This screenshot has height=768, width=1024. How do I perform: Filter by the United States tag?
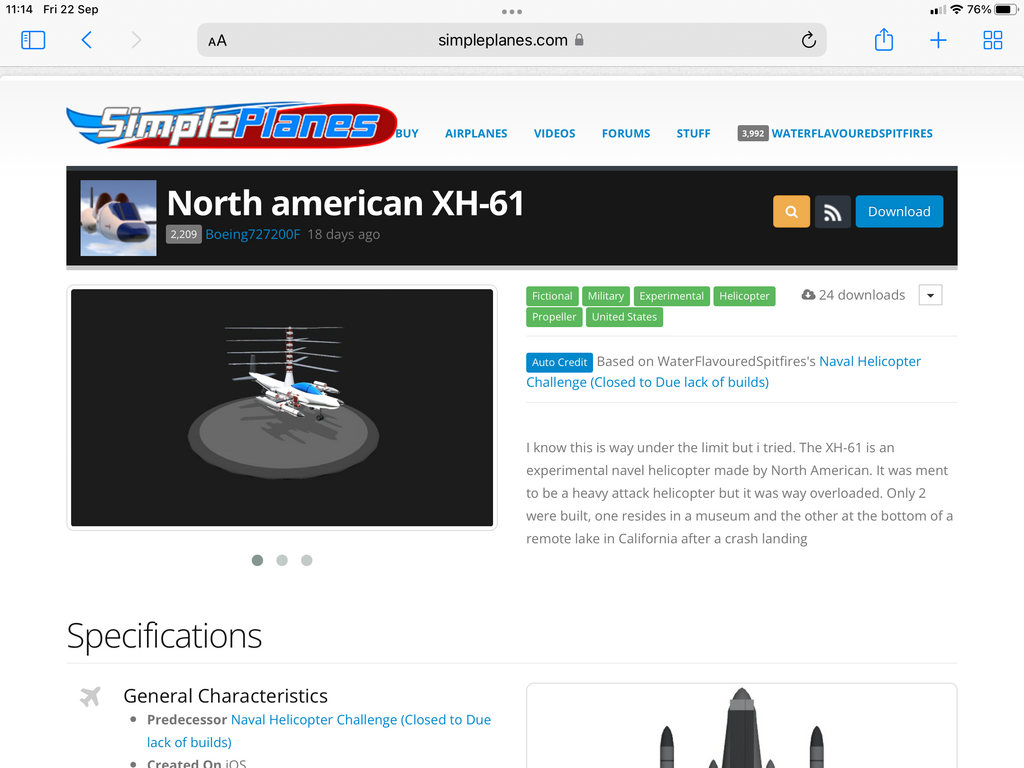pos(624,317)
